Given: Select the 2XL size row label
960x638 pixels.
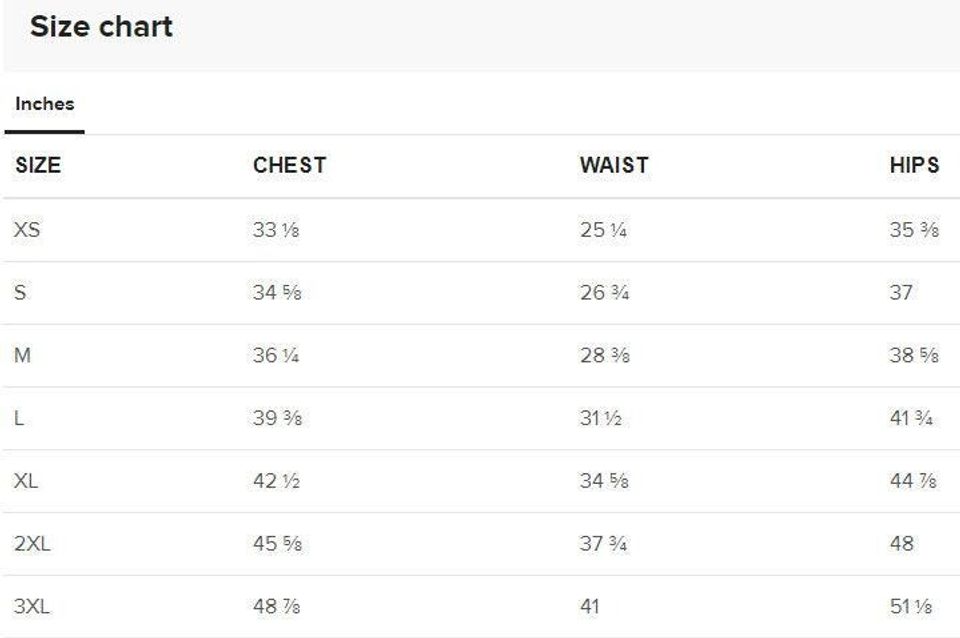Looking at the screenshot, I should 32,544.
